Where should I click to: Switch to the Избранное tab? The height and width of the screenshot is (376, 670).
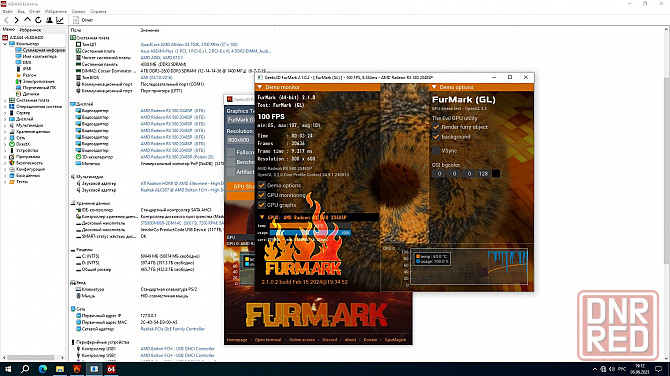pos(30,30)
